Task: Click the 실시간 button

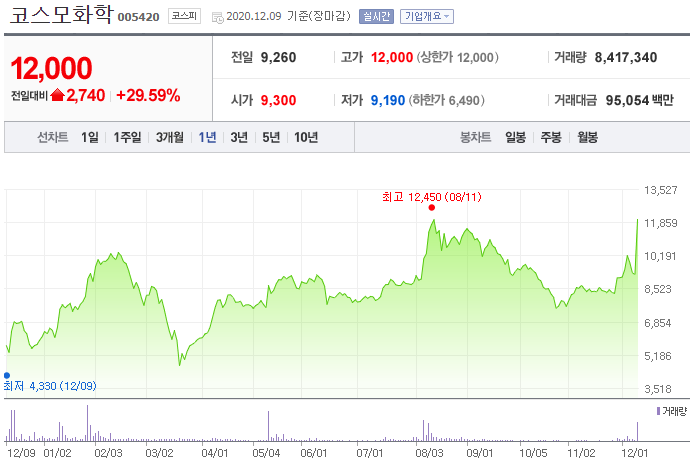Action: point(376,16)
